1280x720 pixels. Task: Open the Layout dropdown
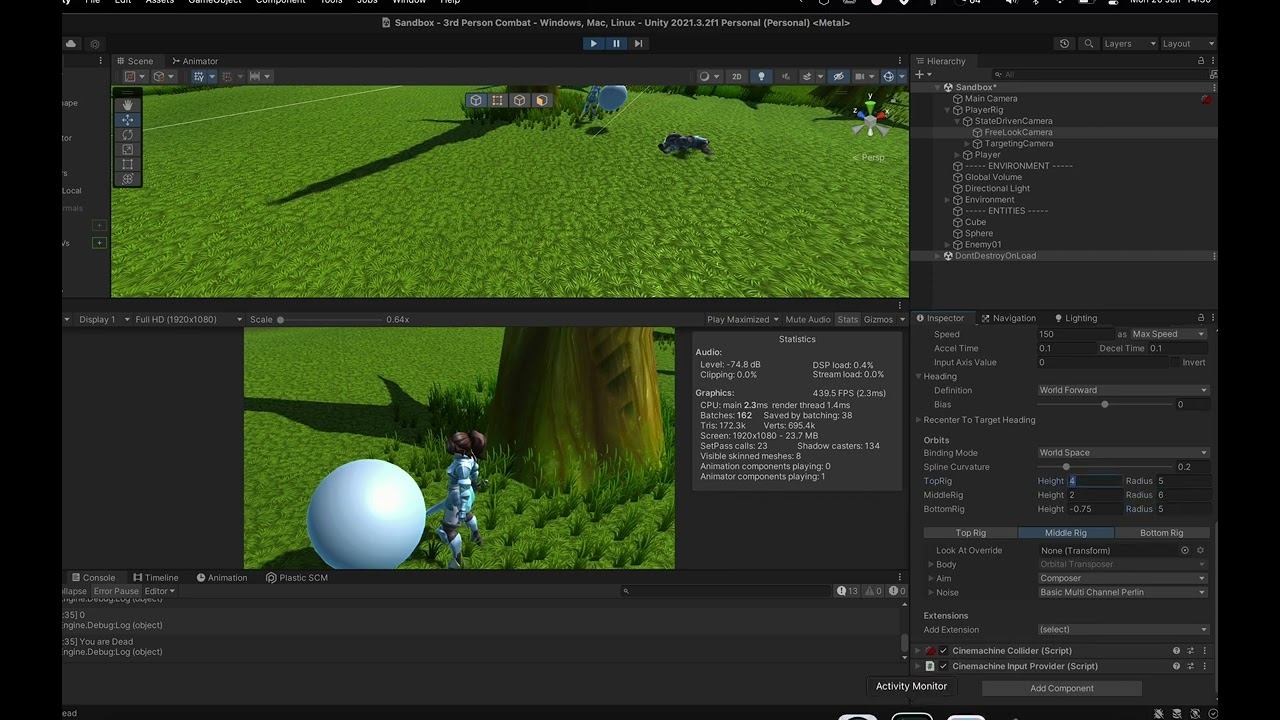coord(1188,44)
